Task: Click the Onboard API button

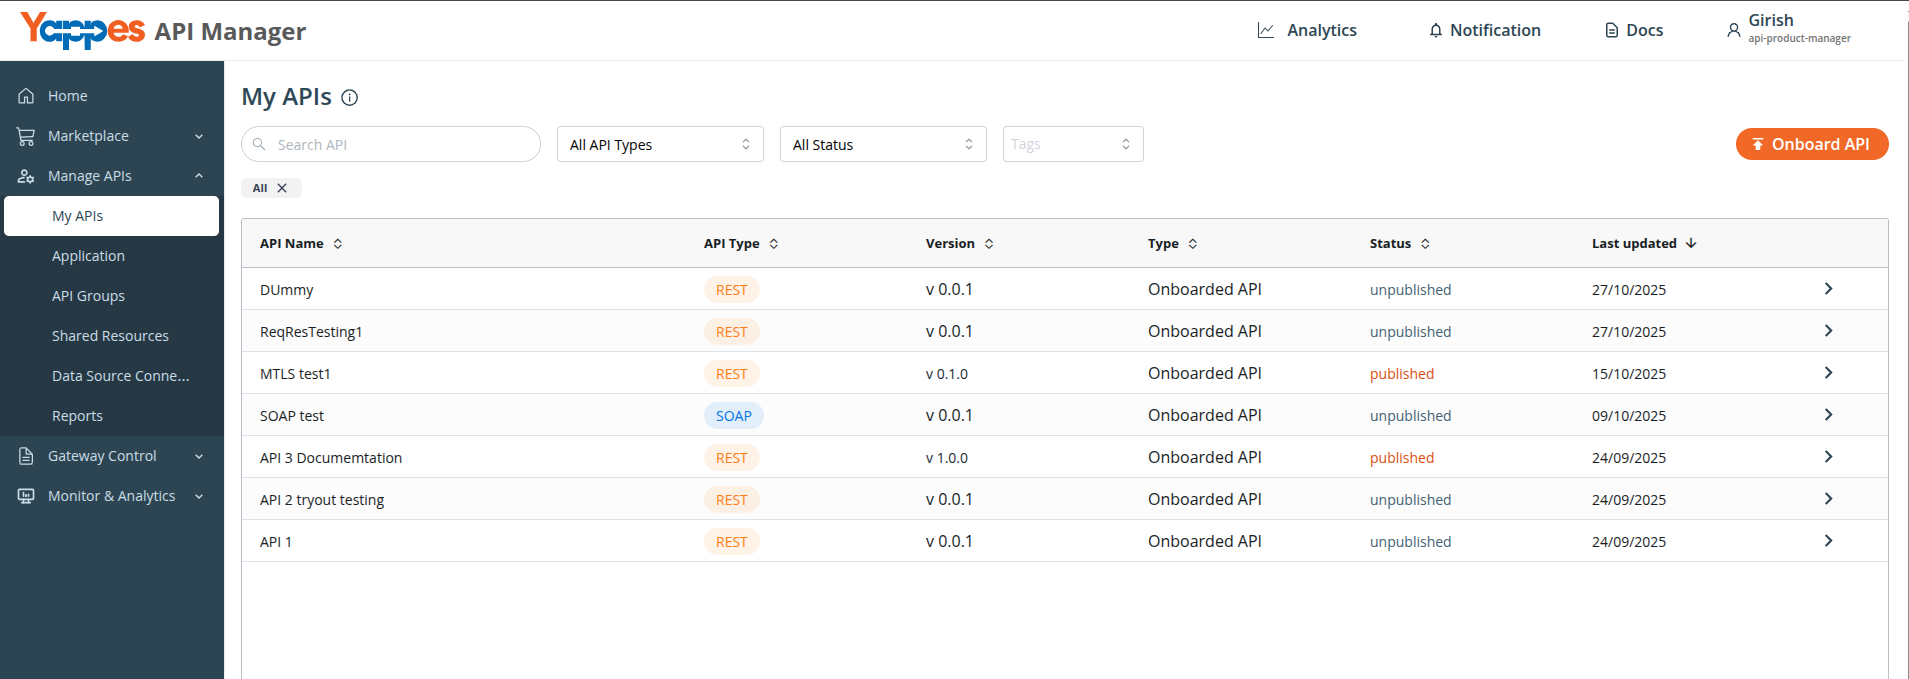Action: point(1812,144)
